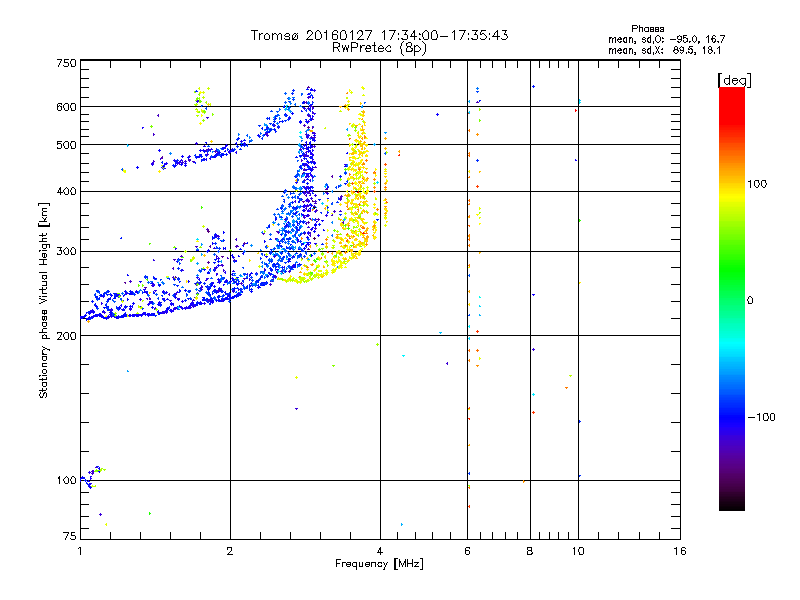Click the phase colorbar
The width and height of the screenshot is (800, 600).
click(732, 298)
